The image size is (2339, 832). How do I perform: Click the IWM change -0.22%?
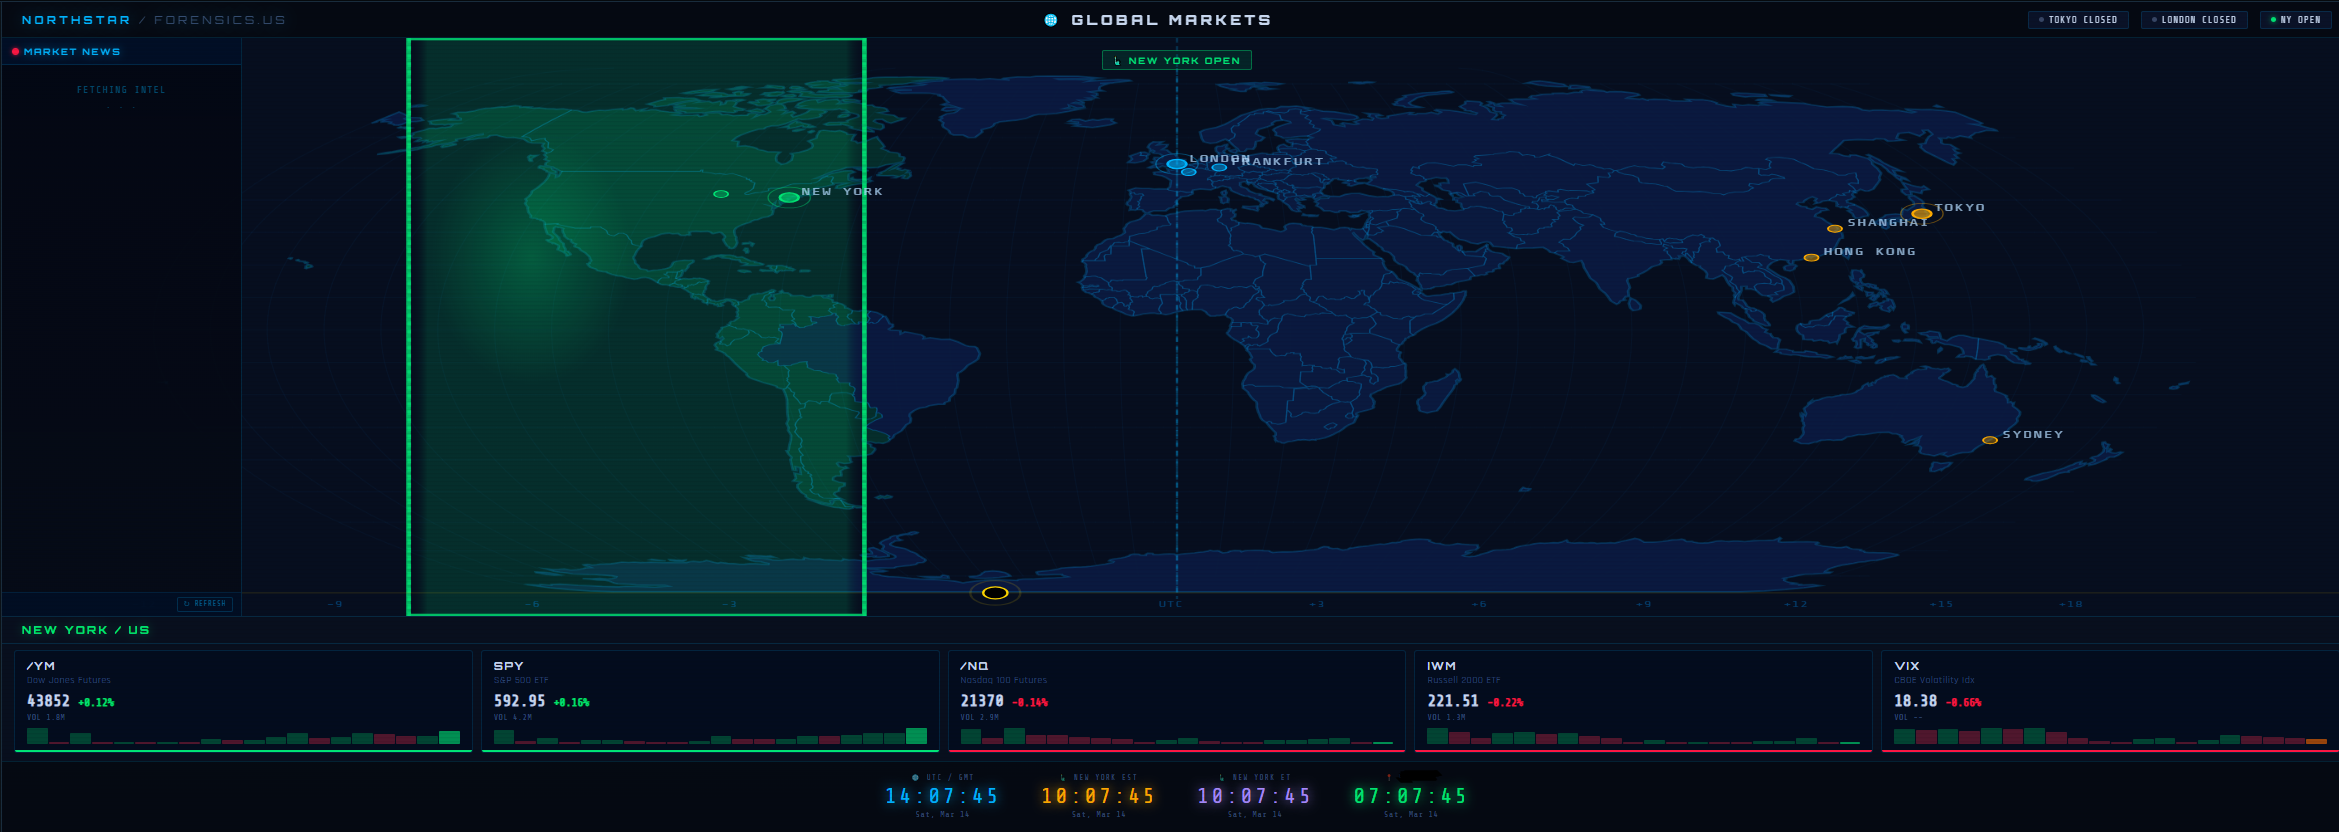pos(1505,703)
